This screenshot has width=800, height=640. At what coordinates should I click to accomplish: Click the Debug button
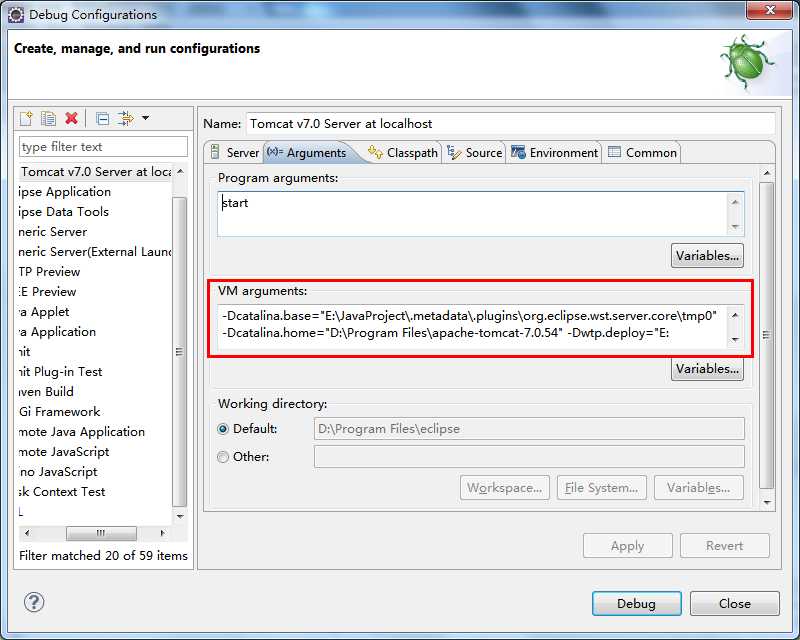(x=636, y=603)
